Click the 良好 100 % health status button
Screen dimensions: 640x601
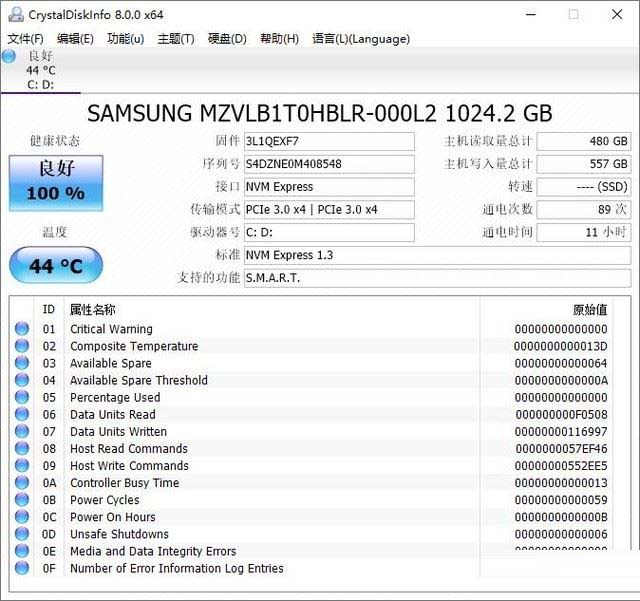click(56, 183)
